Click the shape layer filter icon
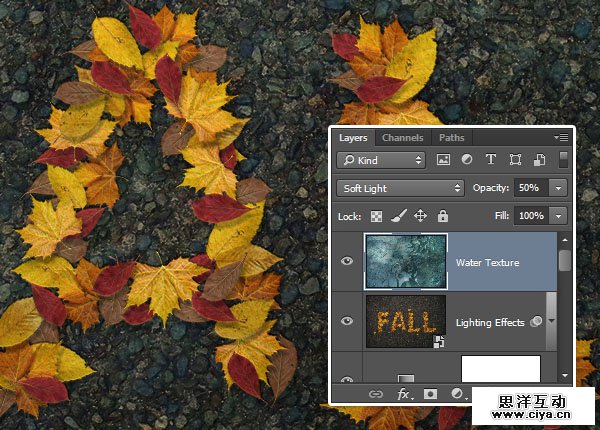Screen dimensions: 600x430 (515, 159)
